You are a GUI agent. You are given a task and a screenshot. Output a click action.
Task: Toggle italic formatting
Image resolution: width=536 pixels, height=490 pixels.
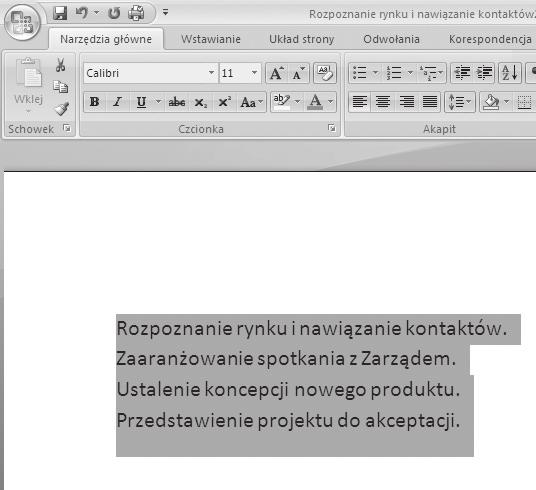click(x=117, y=102)
